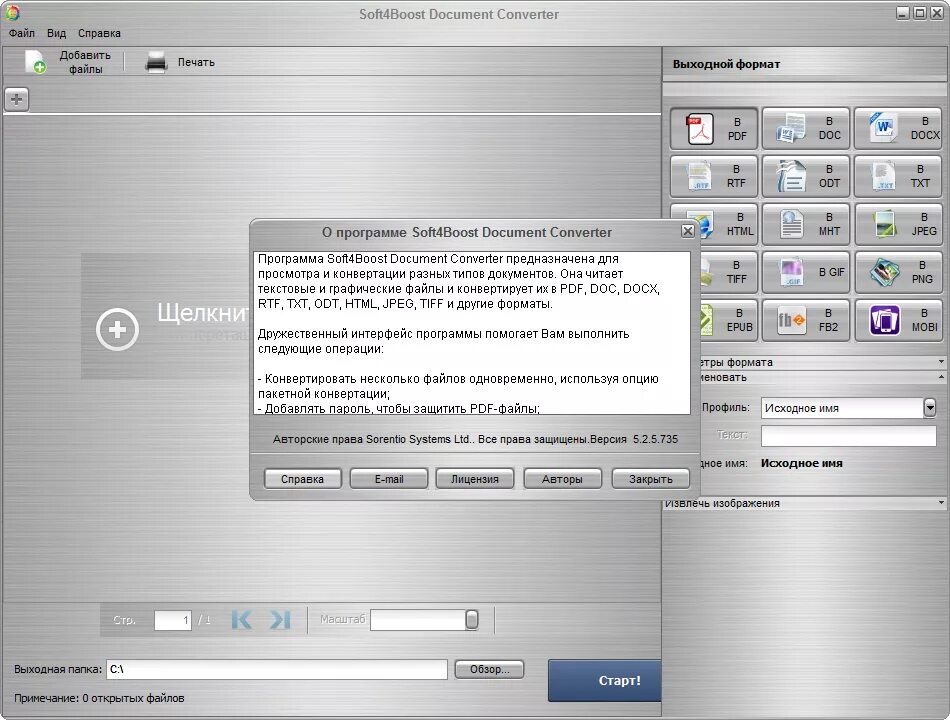This screenshot has width=950, height=720.
Task: Adjust the Масштаб zoom slider handle
Action: coord(471,619)
